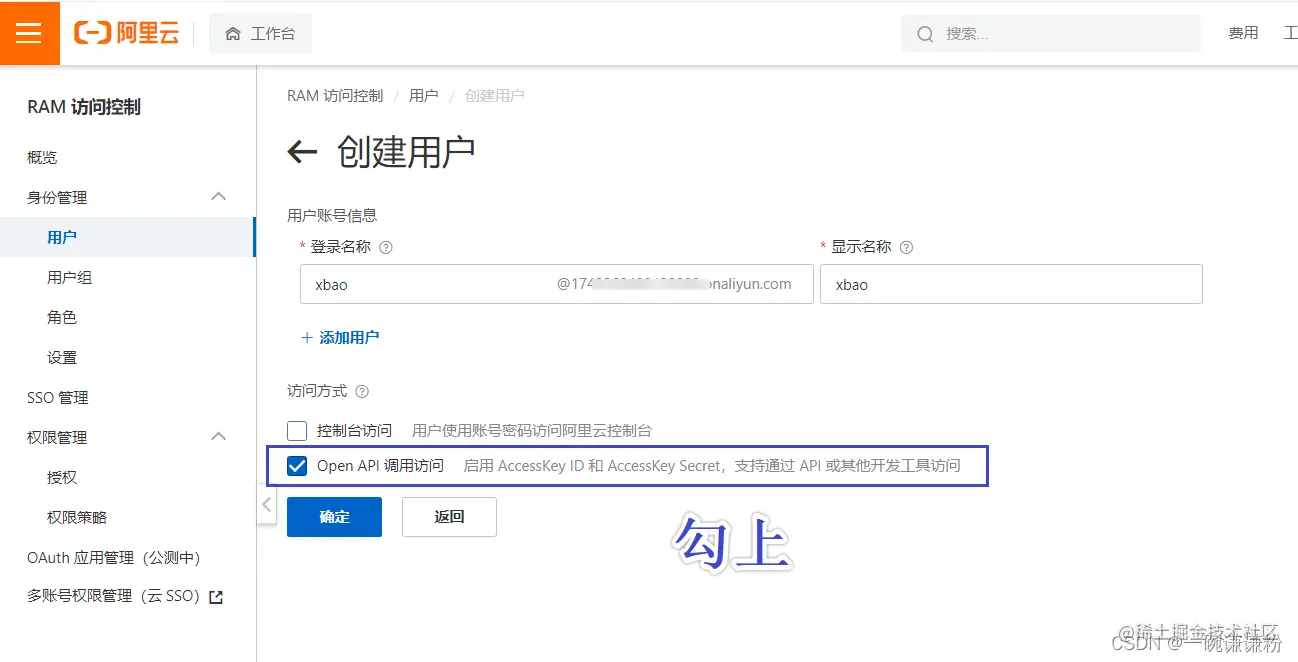Click the blue 确定 button
This screenshot has height=662, width=1298.
(x=334, y=517)
